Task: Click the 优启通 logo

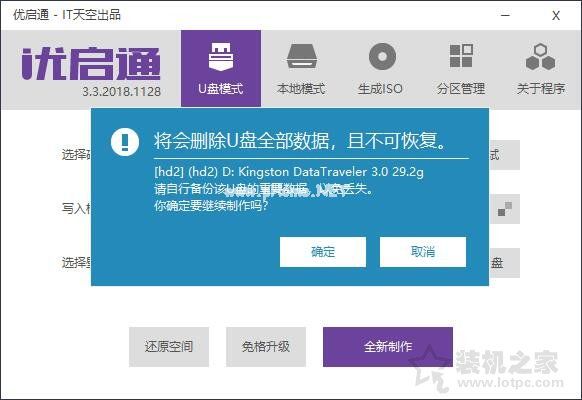Action: pos(91,63)
